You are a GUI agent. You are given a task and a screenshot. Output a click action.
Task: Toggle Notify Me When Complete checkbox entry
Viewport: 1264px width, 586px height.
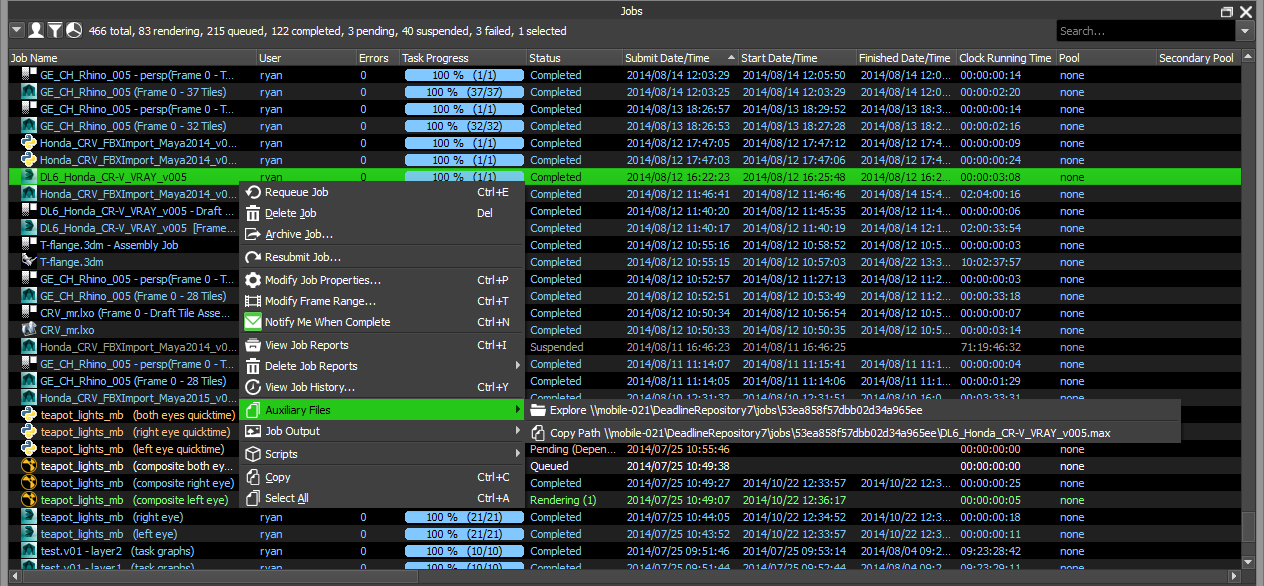click(x=382, y=322)
